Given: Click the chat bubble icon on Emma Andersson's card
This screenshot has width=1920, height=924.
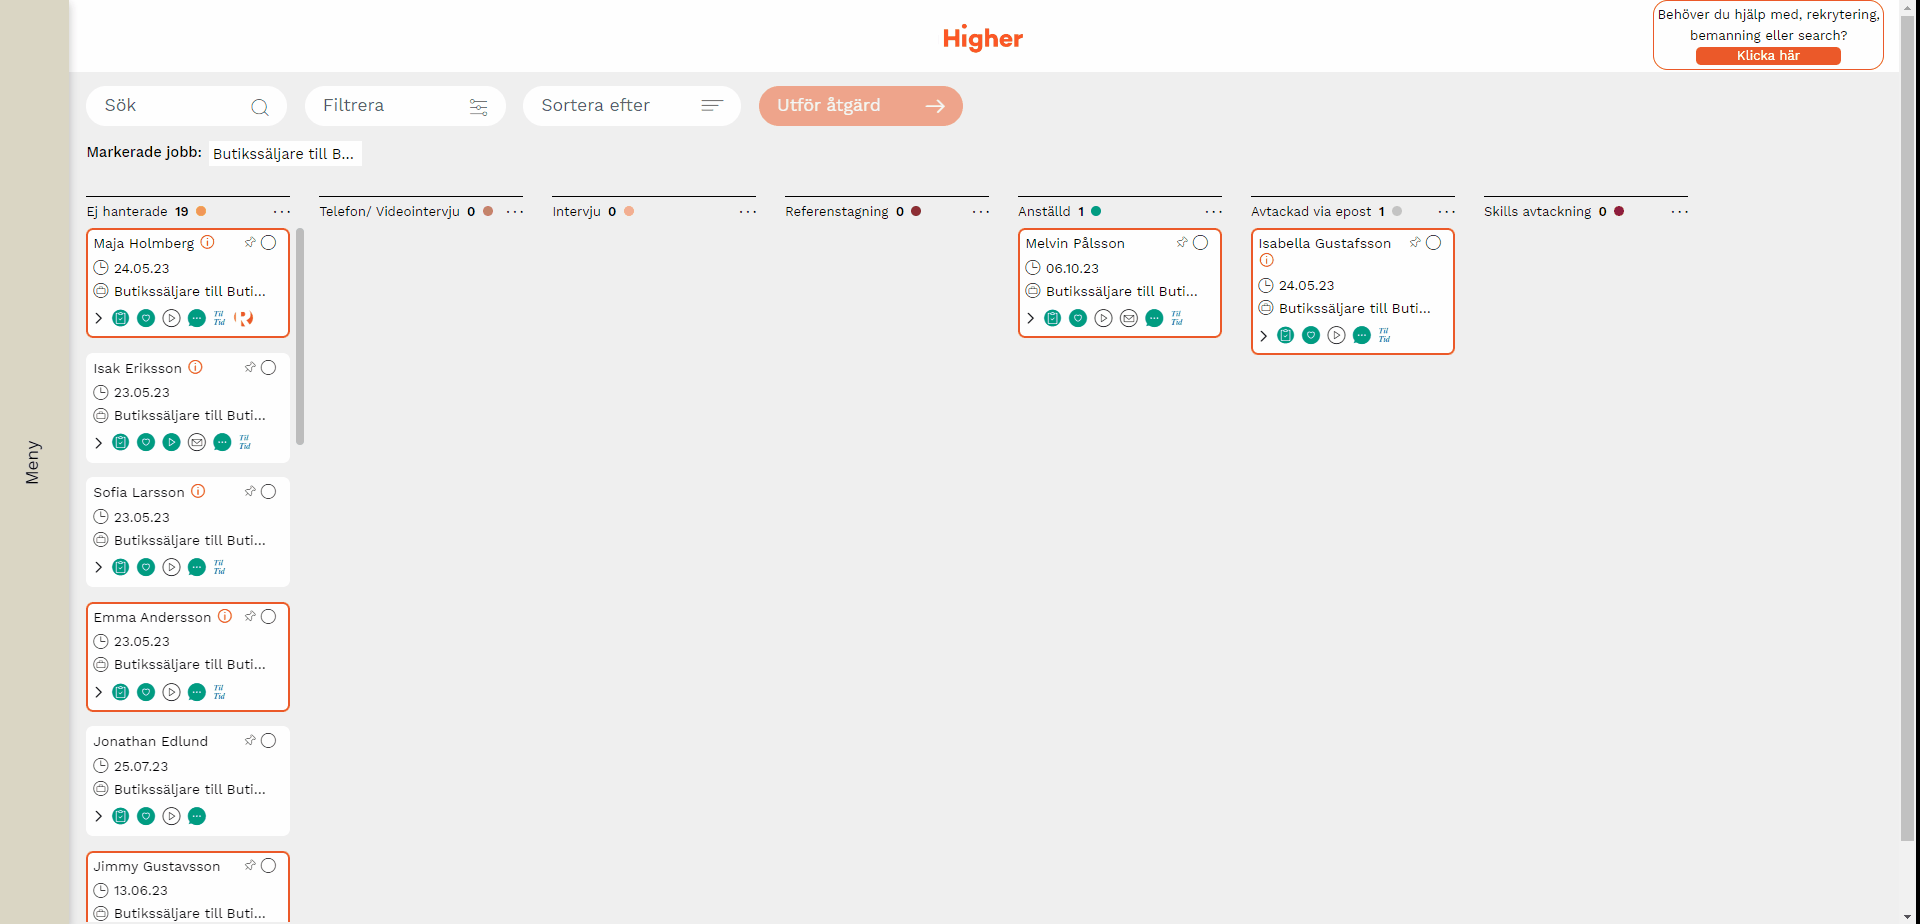Looking at the screenshot, I should pyautogui.click(x=197, y=692).
